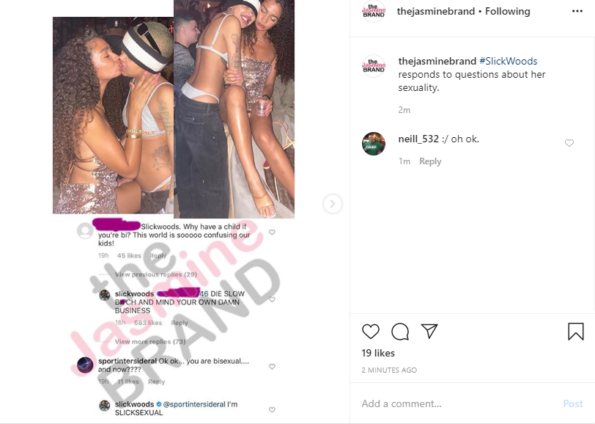595x424 pixels.
Task: Open the #SlickWoods hashtag link
Action: [508, 61]
